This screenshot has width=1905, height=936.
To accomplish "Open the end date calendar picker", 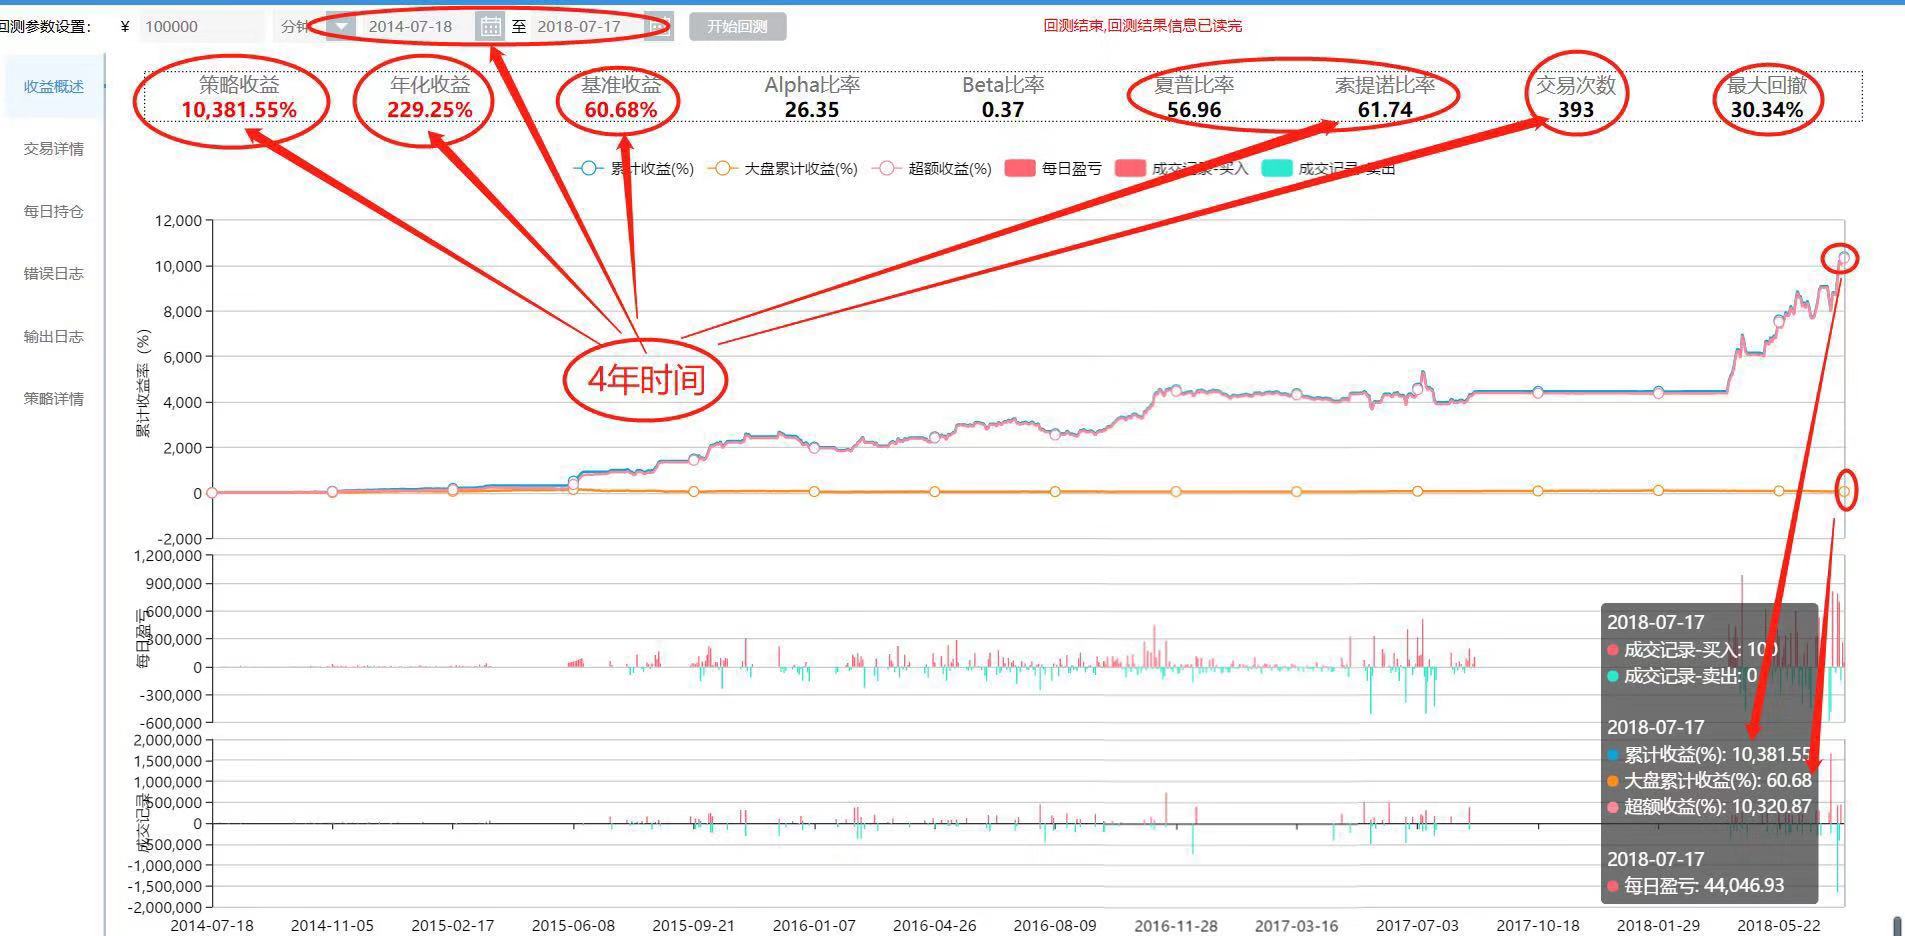I will (x=658, y=27).
